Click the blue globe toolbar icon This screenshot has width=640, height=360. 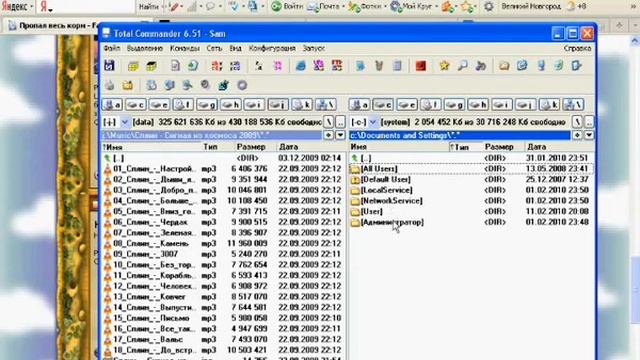300,66
